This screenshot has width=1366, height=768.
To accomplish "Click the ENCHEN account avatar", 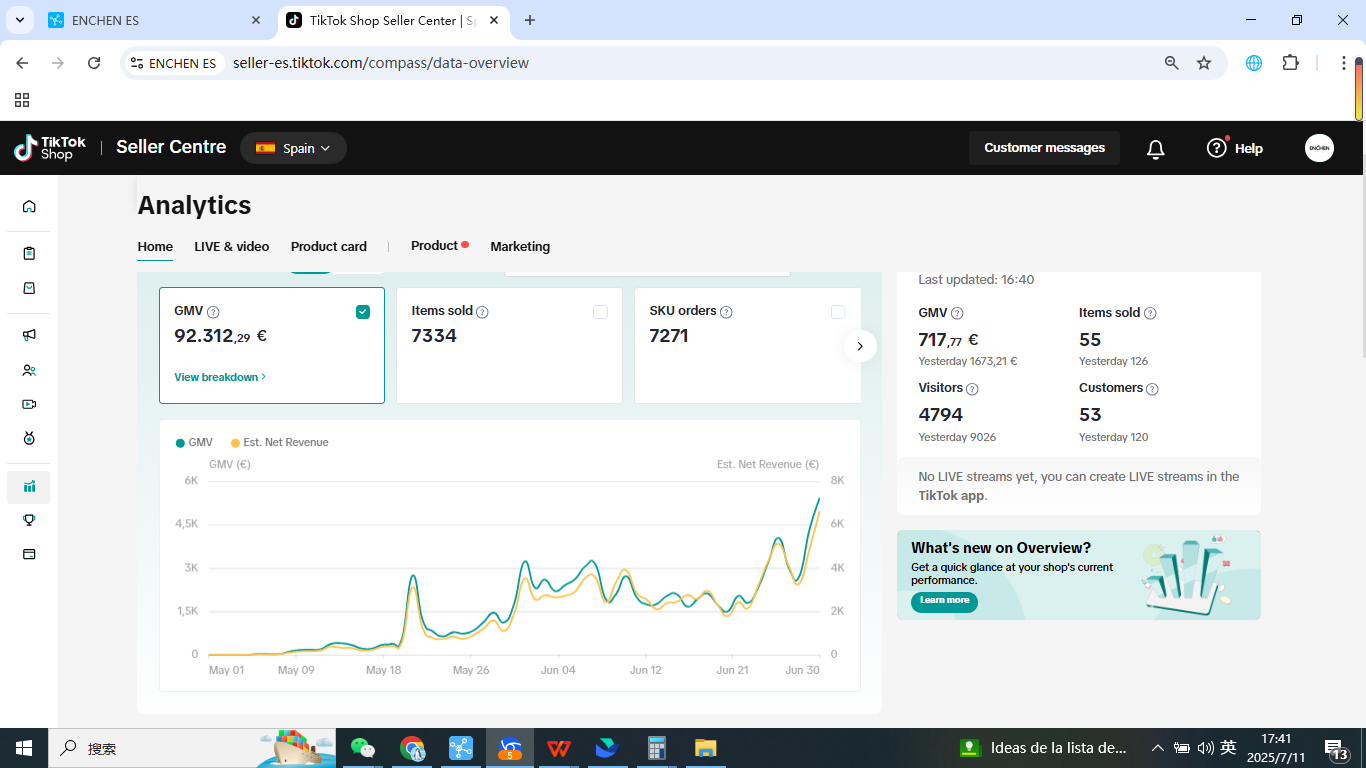I will [1319, 148].
